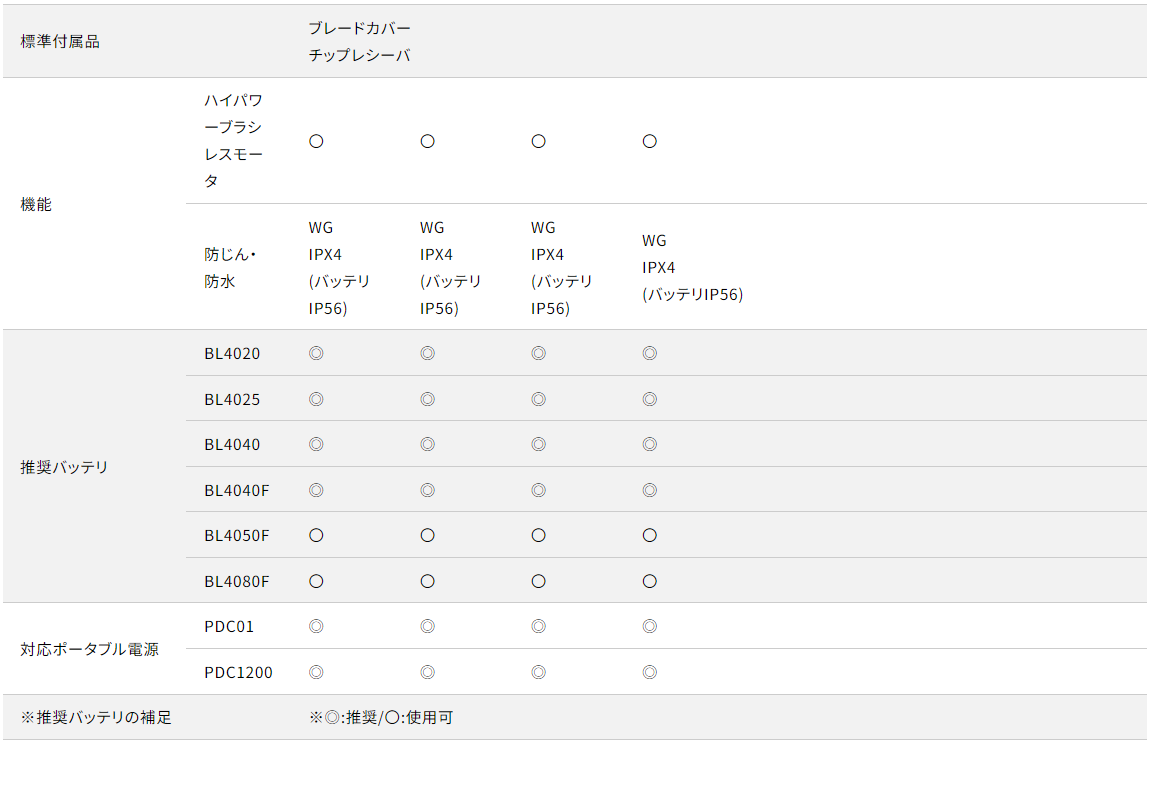This screenshot has height=802, width=1149.
Task: Select the BL4020 battery row label
Action: [232, 353]
